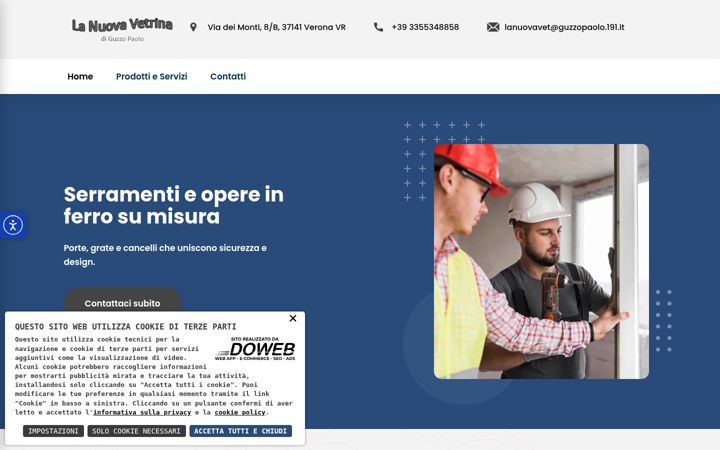This screenshot has width=720, height=450.
Task: Click the DOWEB logo in cookie banner
Action: pos(255,349)
